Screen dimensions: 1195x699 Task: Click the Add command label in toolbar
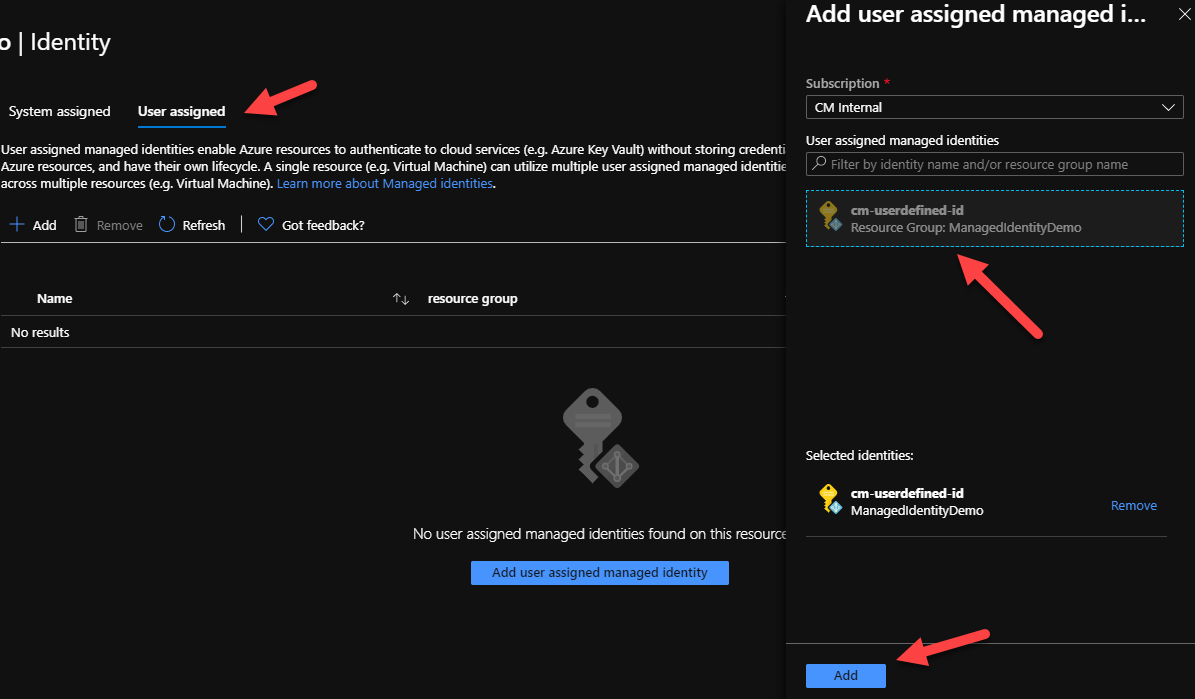[x=44, y=225]
